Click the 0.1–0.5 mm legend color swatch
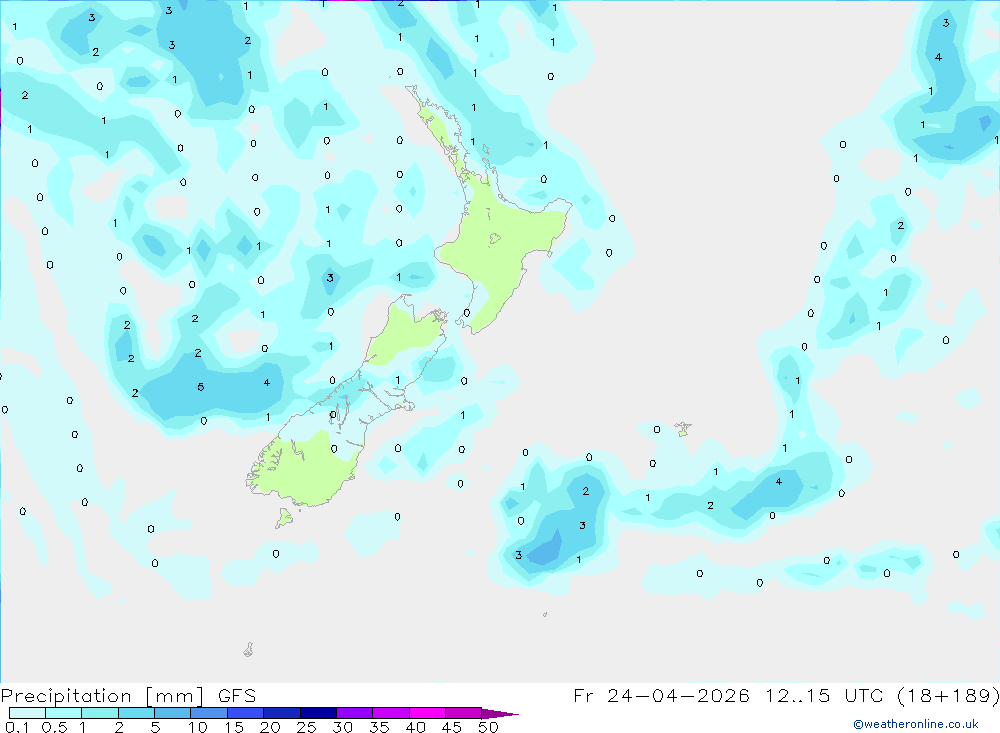 27,713
